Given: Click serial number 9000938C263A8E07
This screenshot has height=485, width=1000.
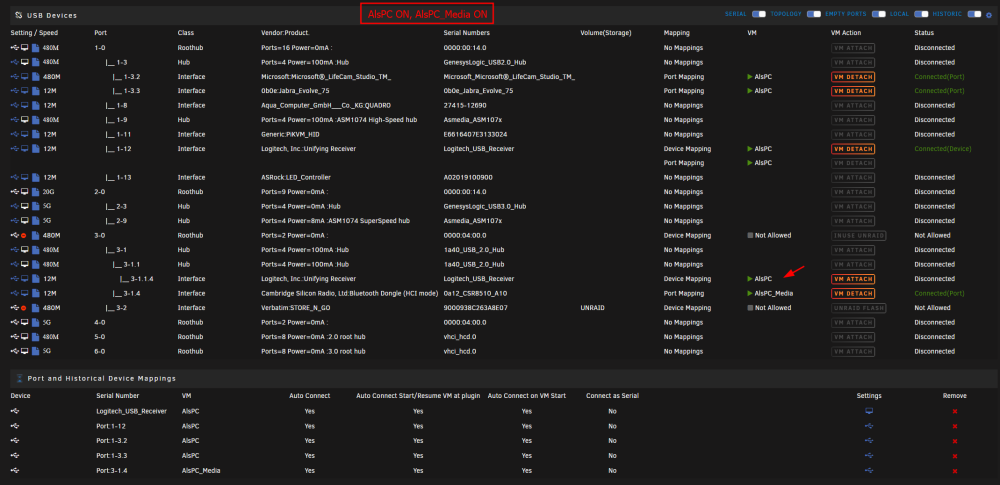Looking at the screenshot, I should (476, 308).
